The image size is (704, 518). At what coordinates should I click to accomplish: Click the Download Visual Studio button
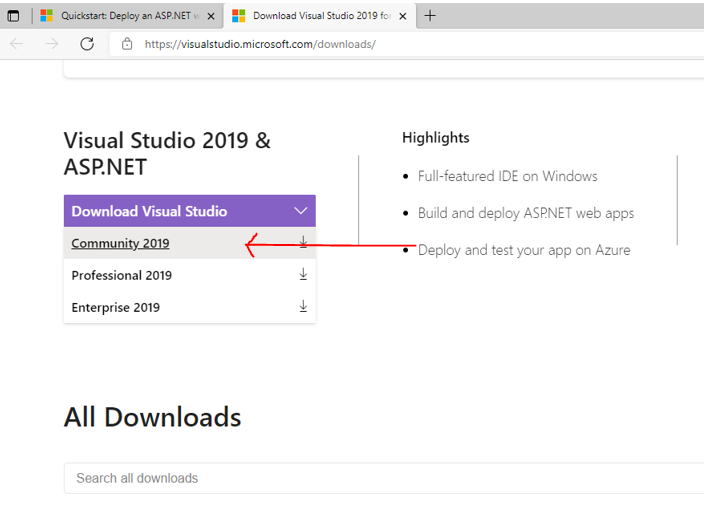pos(189,211)
